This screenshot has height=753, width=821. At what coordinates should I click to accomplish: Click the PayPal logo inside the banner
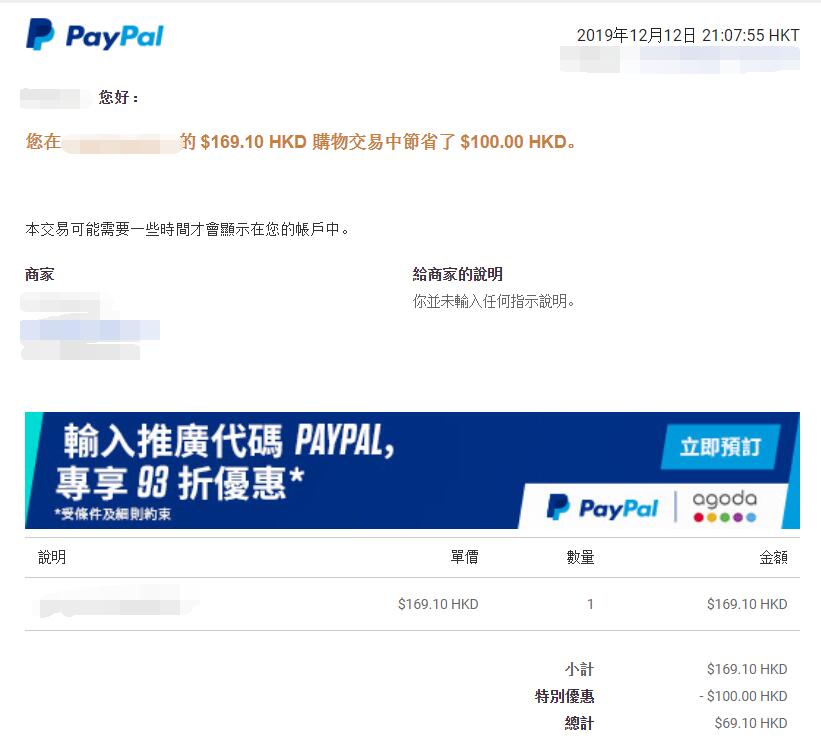pos(602,507)
